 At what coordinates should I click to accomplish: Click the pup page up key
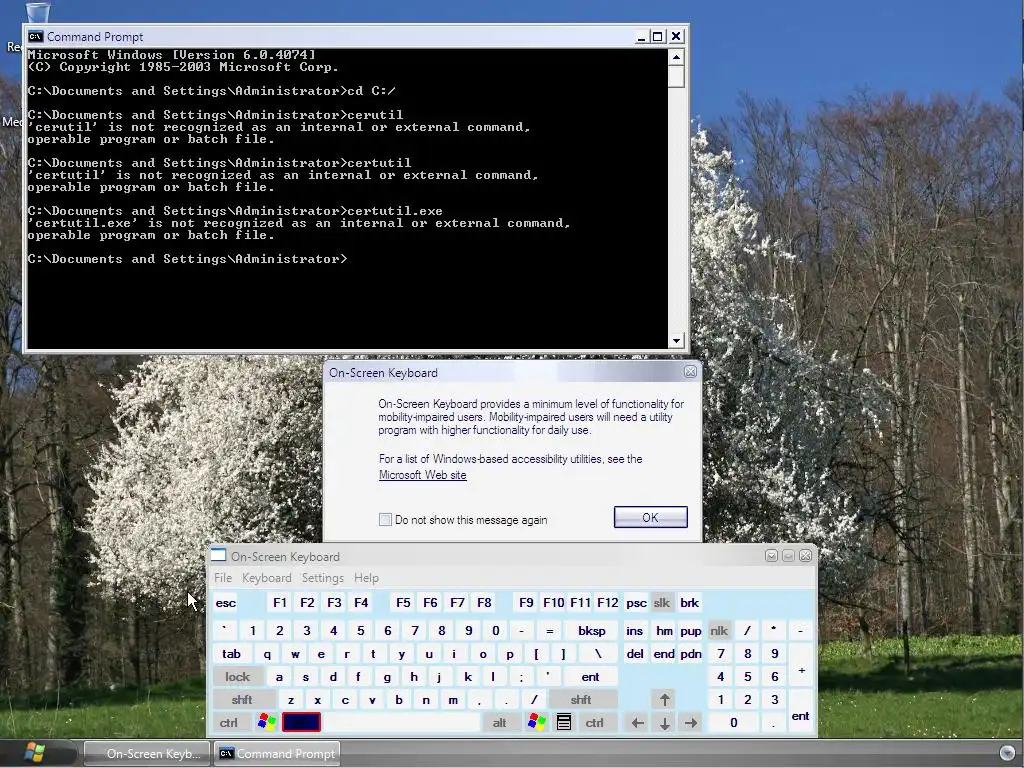[x=690, y=631]
